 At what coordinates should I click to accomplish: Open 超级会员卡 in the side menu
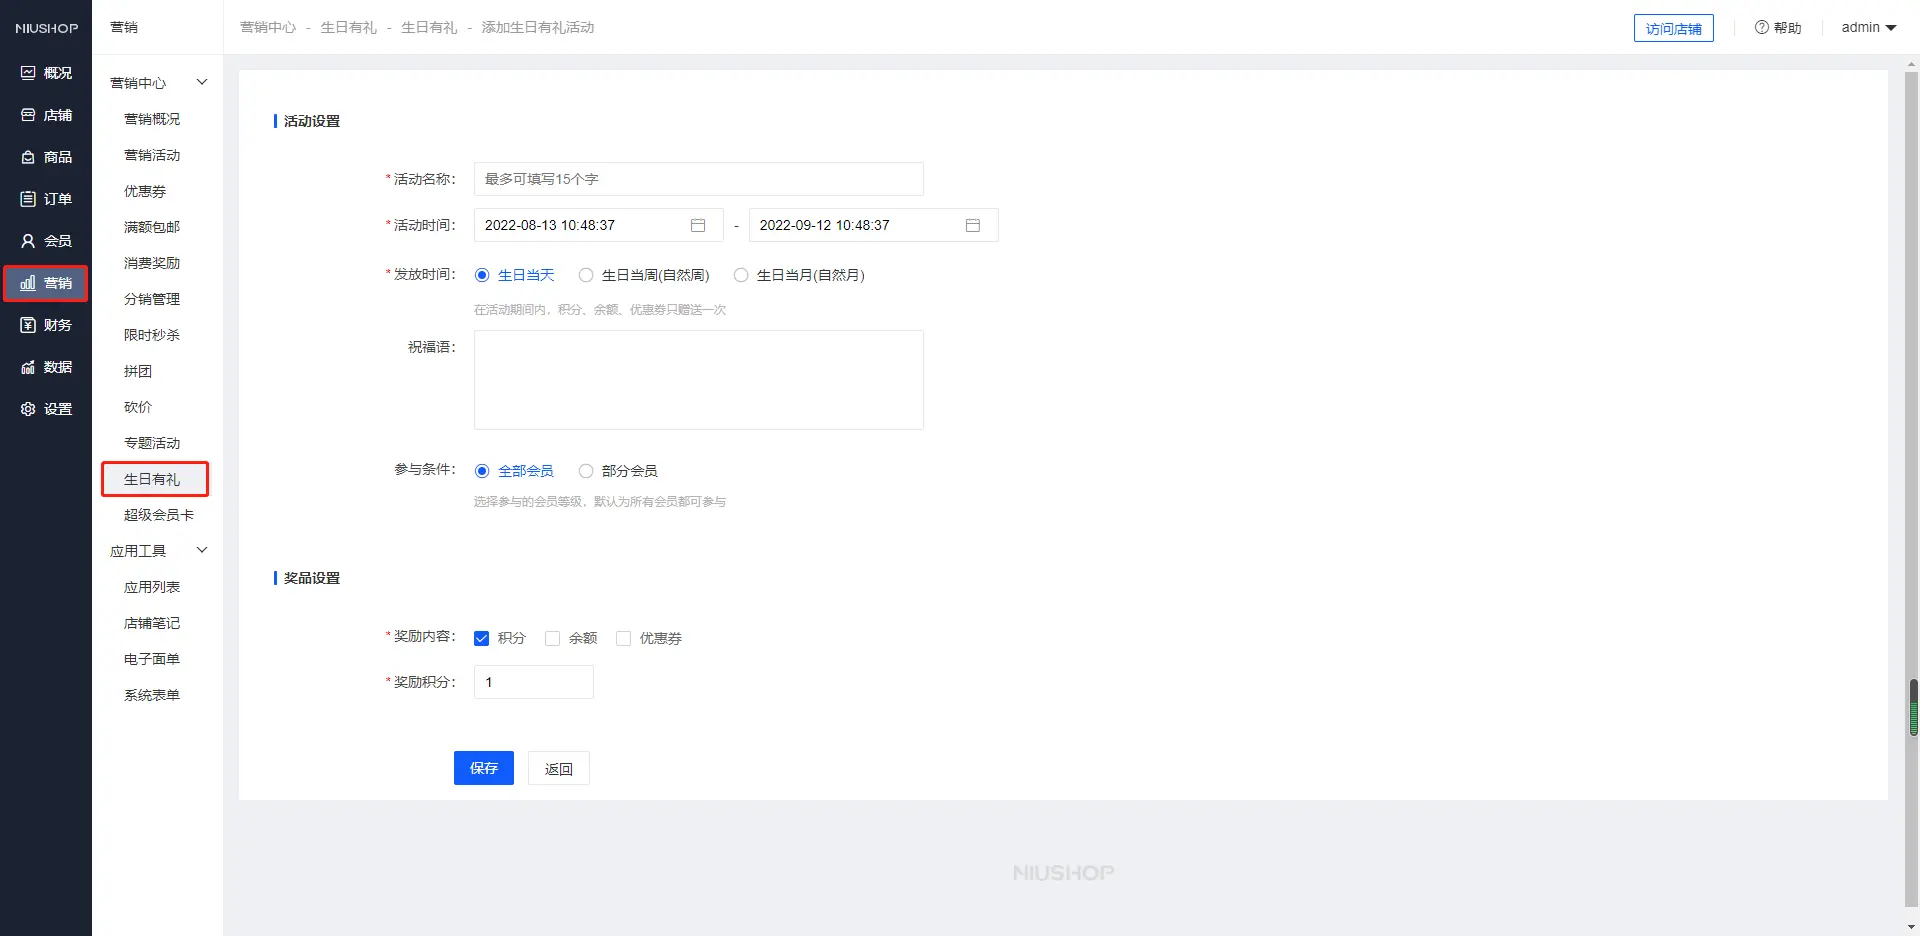pyautogui.click(x=158, y=515)
